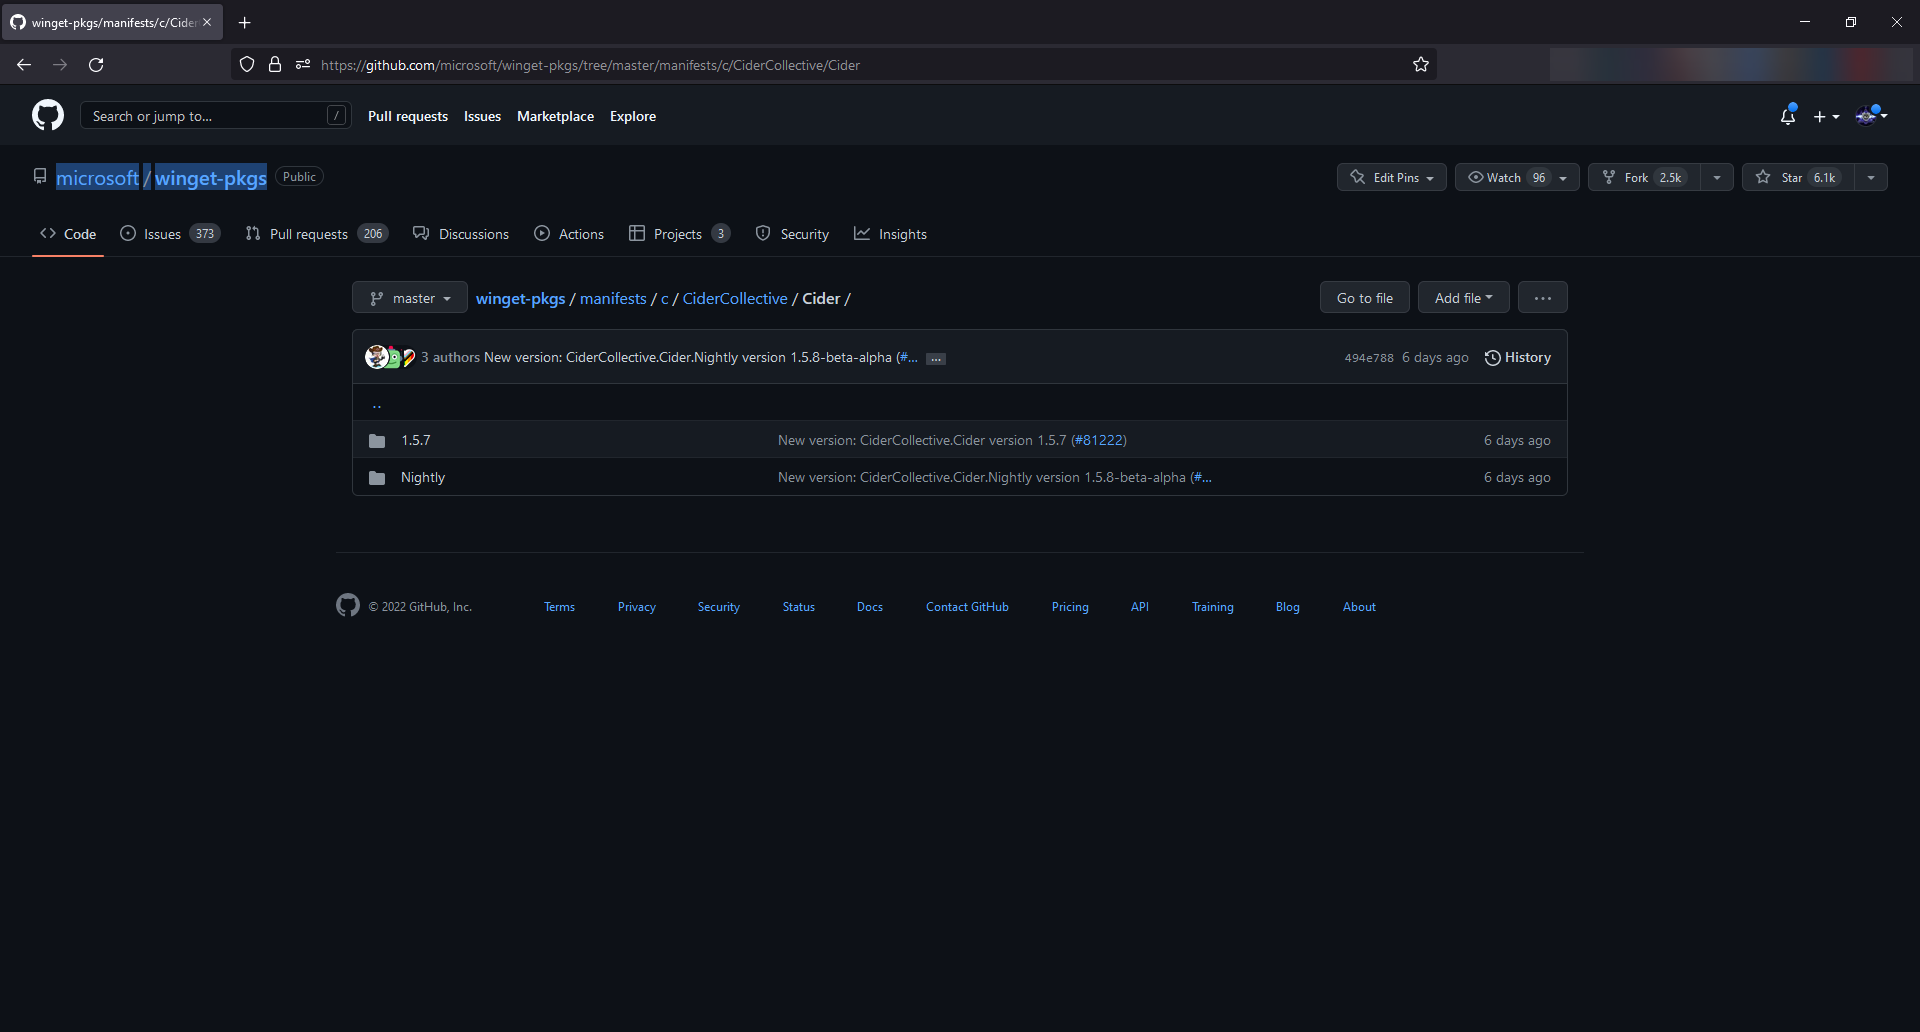The height and width of the screenshot is (1032, 1920).
Task: Expand the Star options arrow
Action: tap(1871, 177)
